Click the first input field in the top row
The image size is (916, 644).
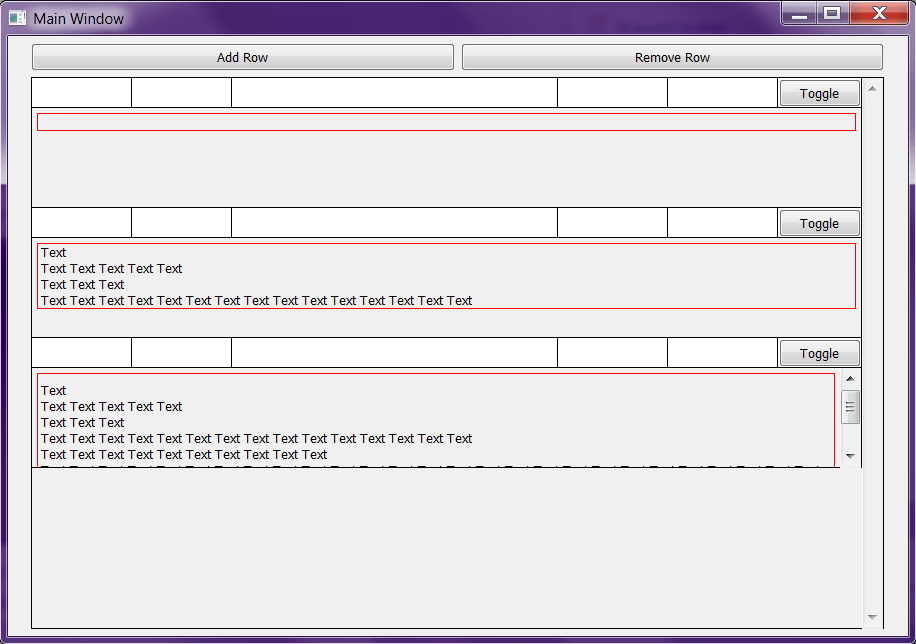pos(81,92)
